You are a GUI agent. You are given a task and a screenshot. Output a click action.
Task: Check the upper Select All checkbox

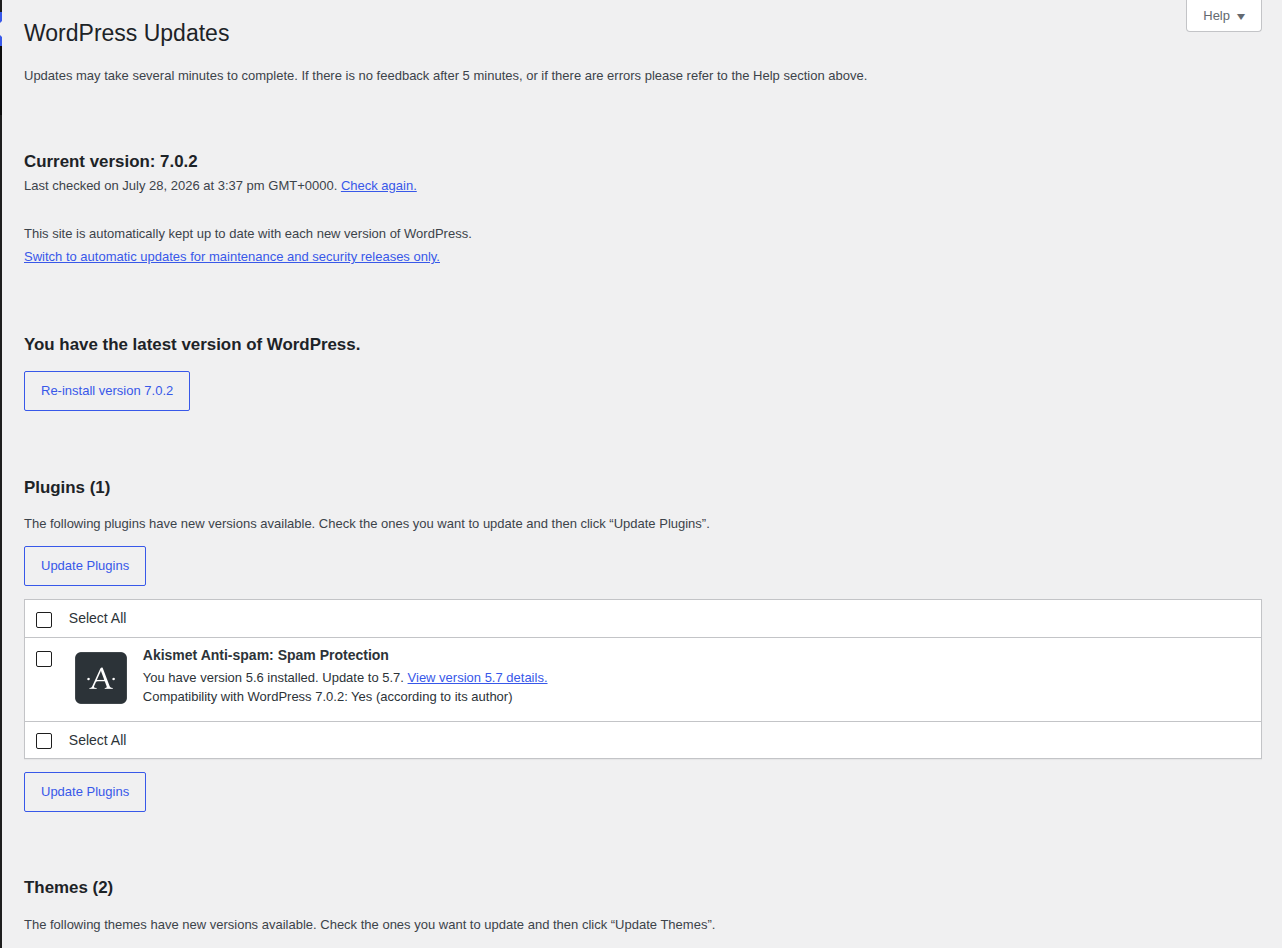point(44,620)
